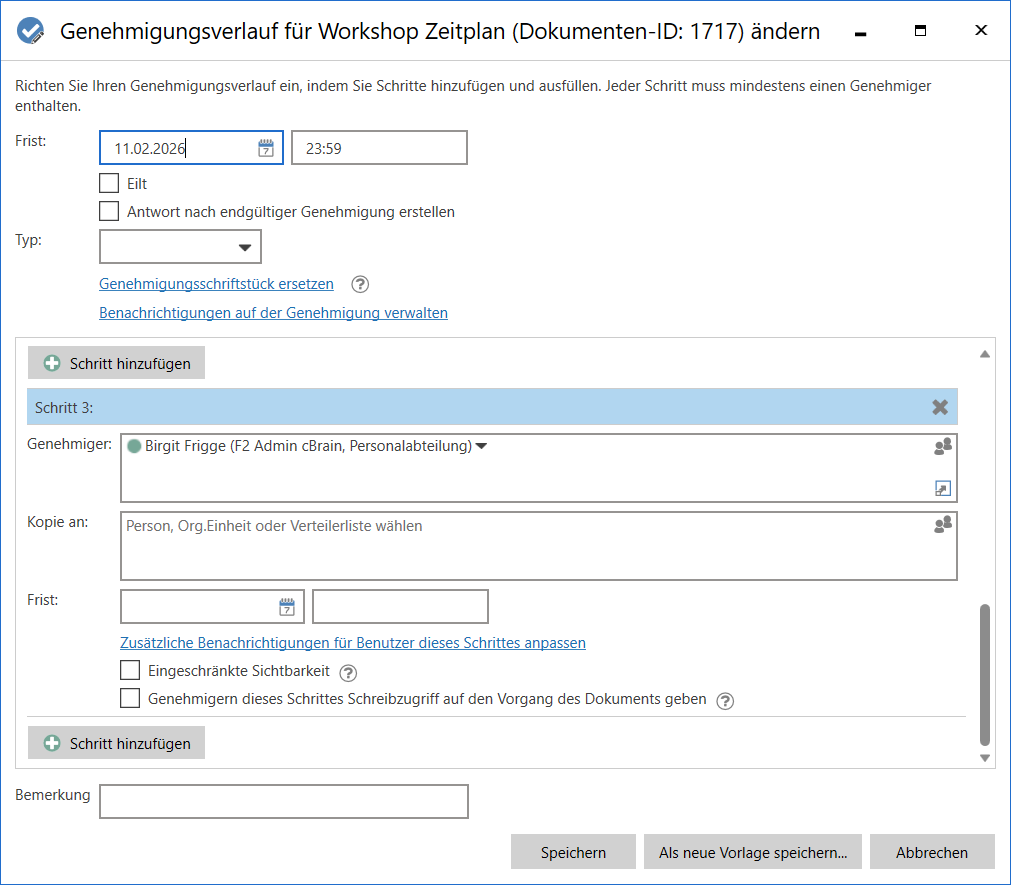Screen dimensions: 1011x885
Task: Click the Speichern button
Action: 573,852
